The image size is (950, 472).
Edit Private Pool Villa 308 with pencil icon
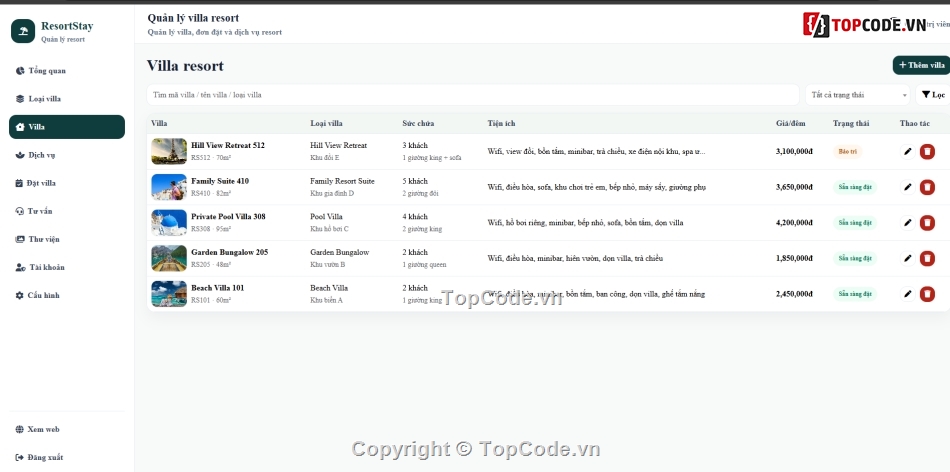point(907,223)
